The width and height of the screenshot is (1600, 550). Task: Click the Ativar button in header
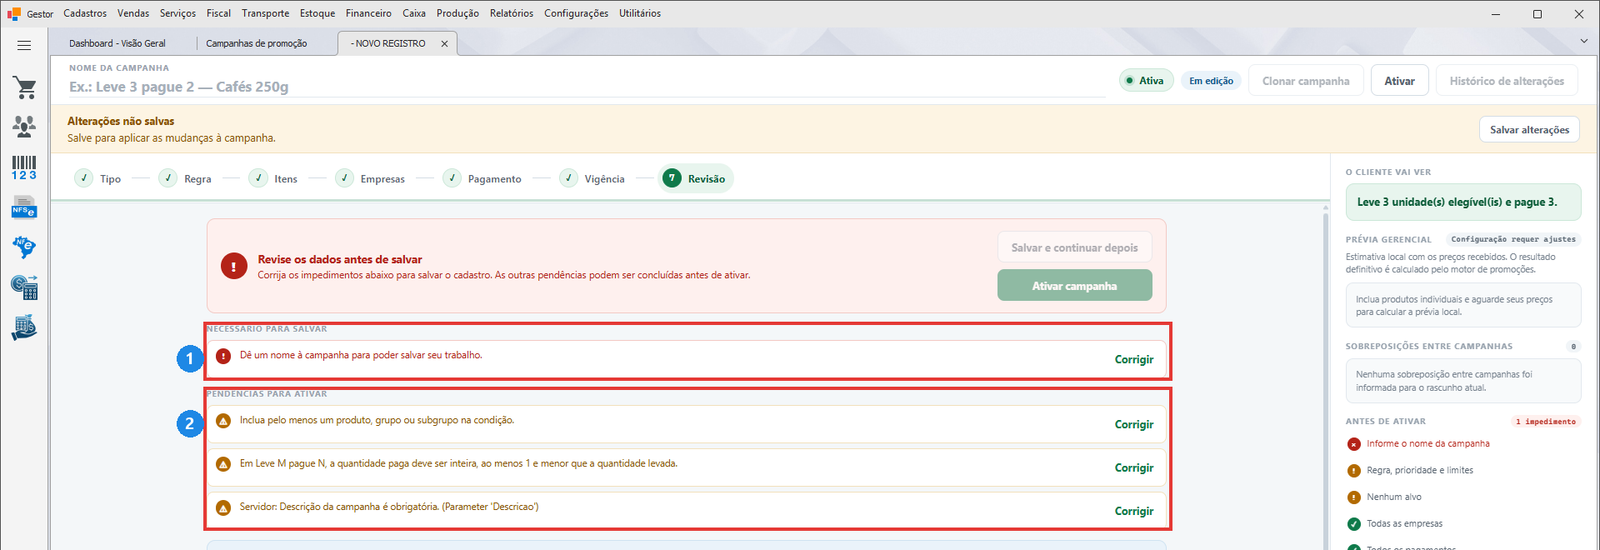1399,81
